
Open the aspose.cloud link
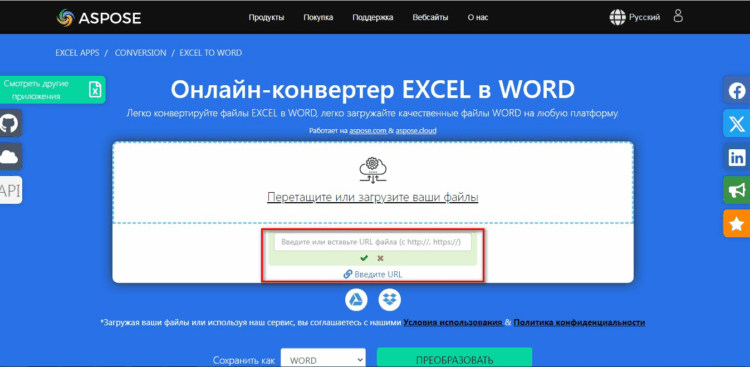416,130
